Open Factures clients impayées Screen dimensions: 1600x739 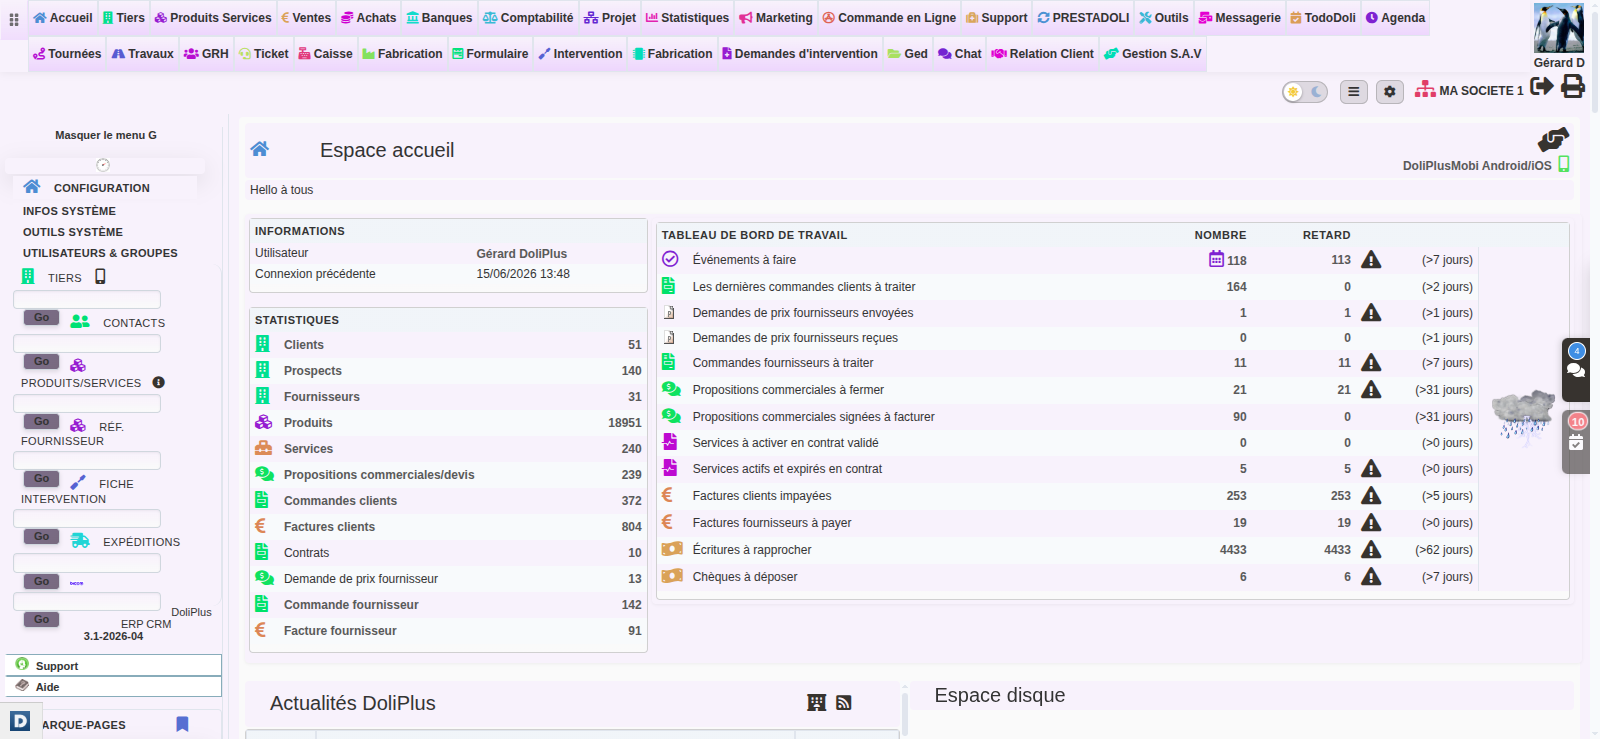tap(762, 496)
